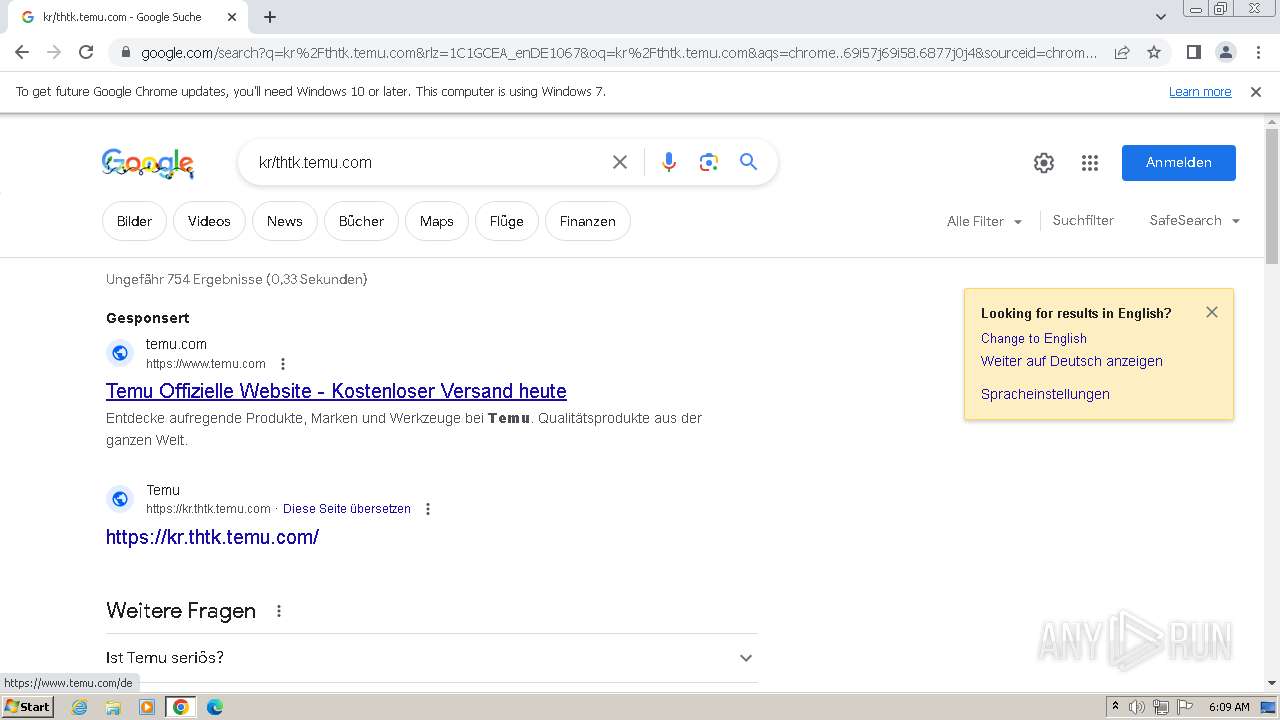This screenshot has width=1280, height=720.
Task: Open File Explorer from taskbar
Action: pyautogui.click(x=113, y=707)
